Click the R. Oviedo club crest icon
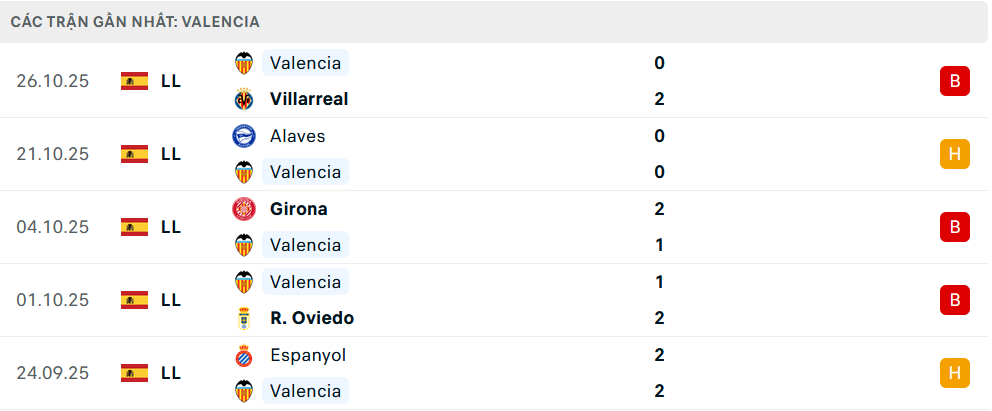This screenshot has width=992, height=411. tap(244, 318)
